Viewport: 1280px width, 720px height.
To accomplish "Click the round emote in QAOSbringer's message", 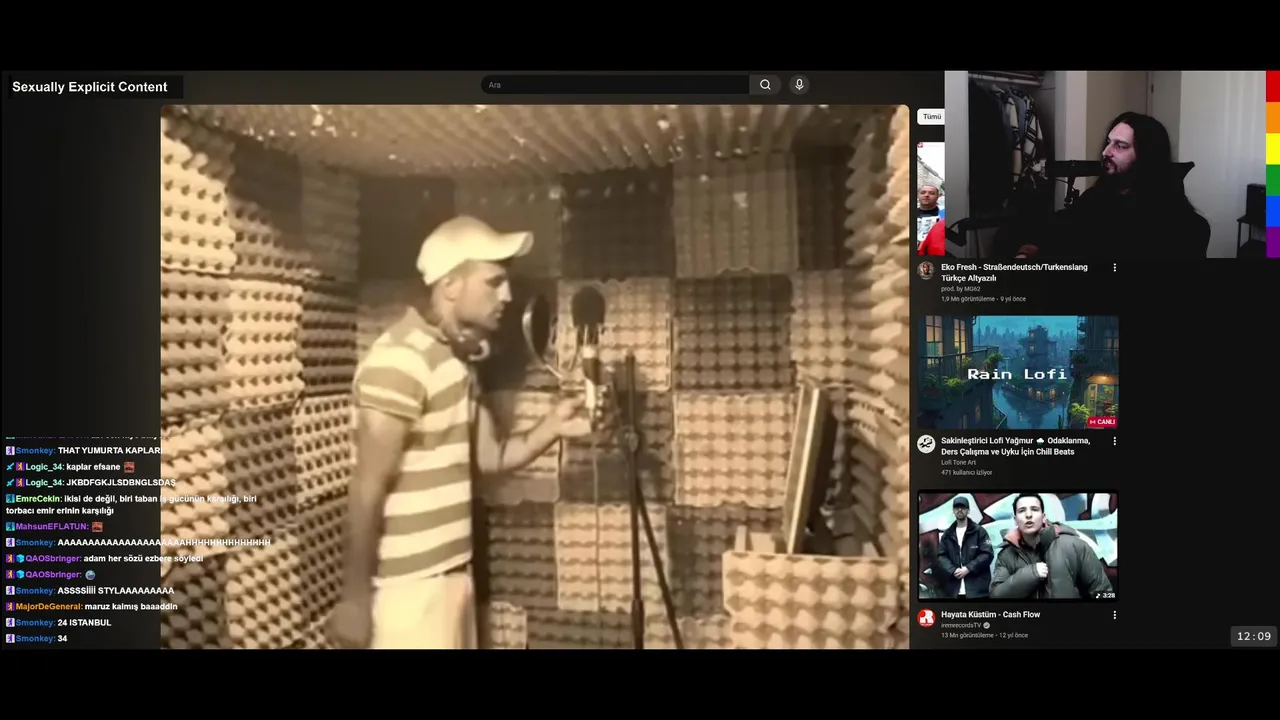I will [90, 575].
